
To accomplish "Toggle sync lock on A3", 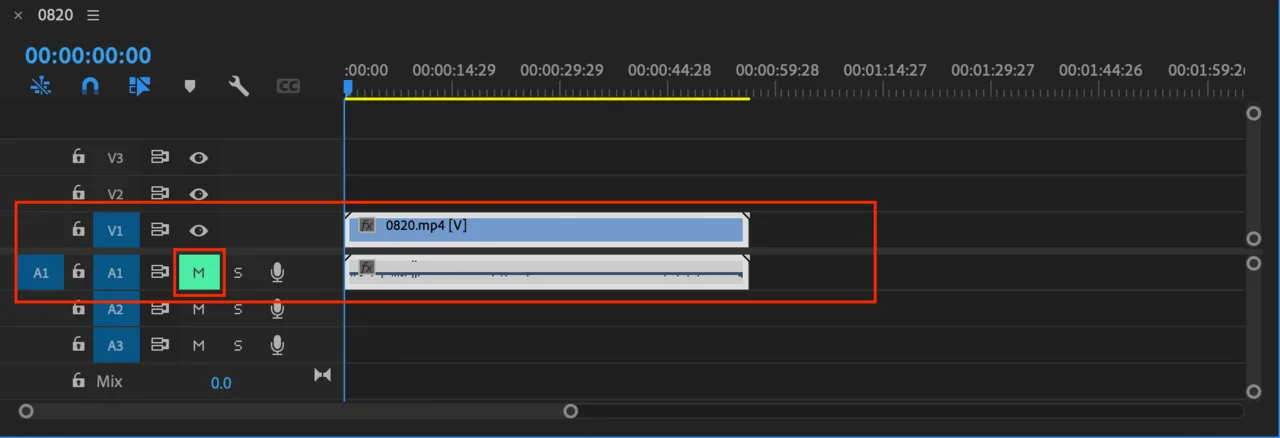I will coord(159,344).
